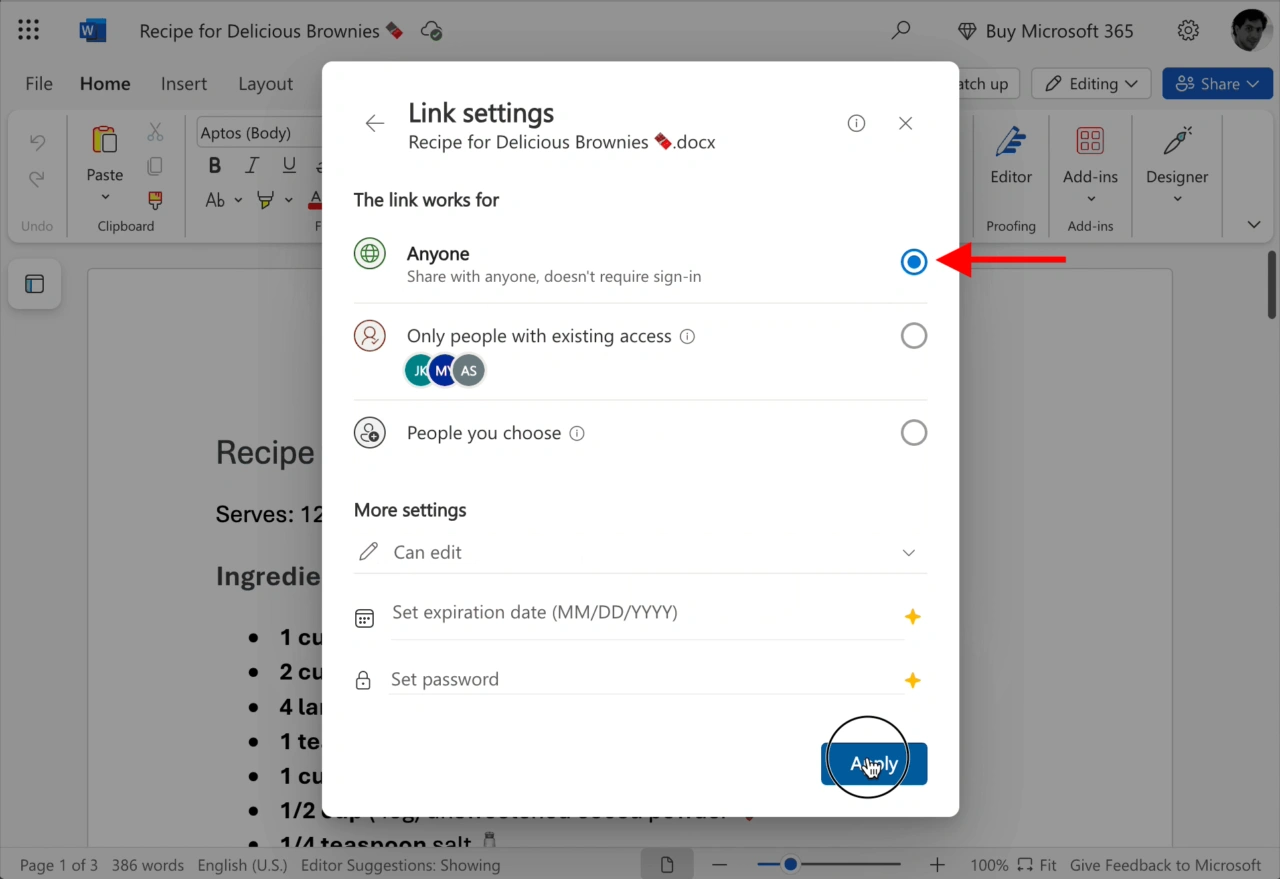Switch to the Insert tab
Viewport: 1280px width, 879px height.
(184, 84)
